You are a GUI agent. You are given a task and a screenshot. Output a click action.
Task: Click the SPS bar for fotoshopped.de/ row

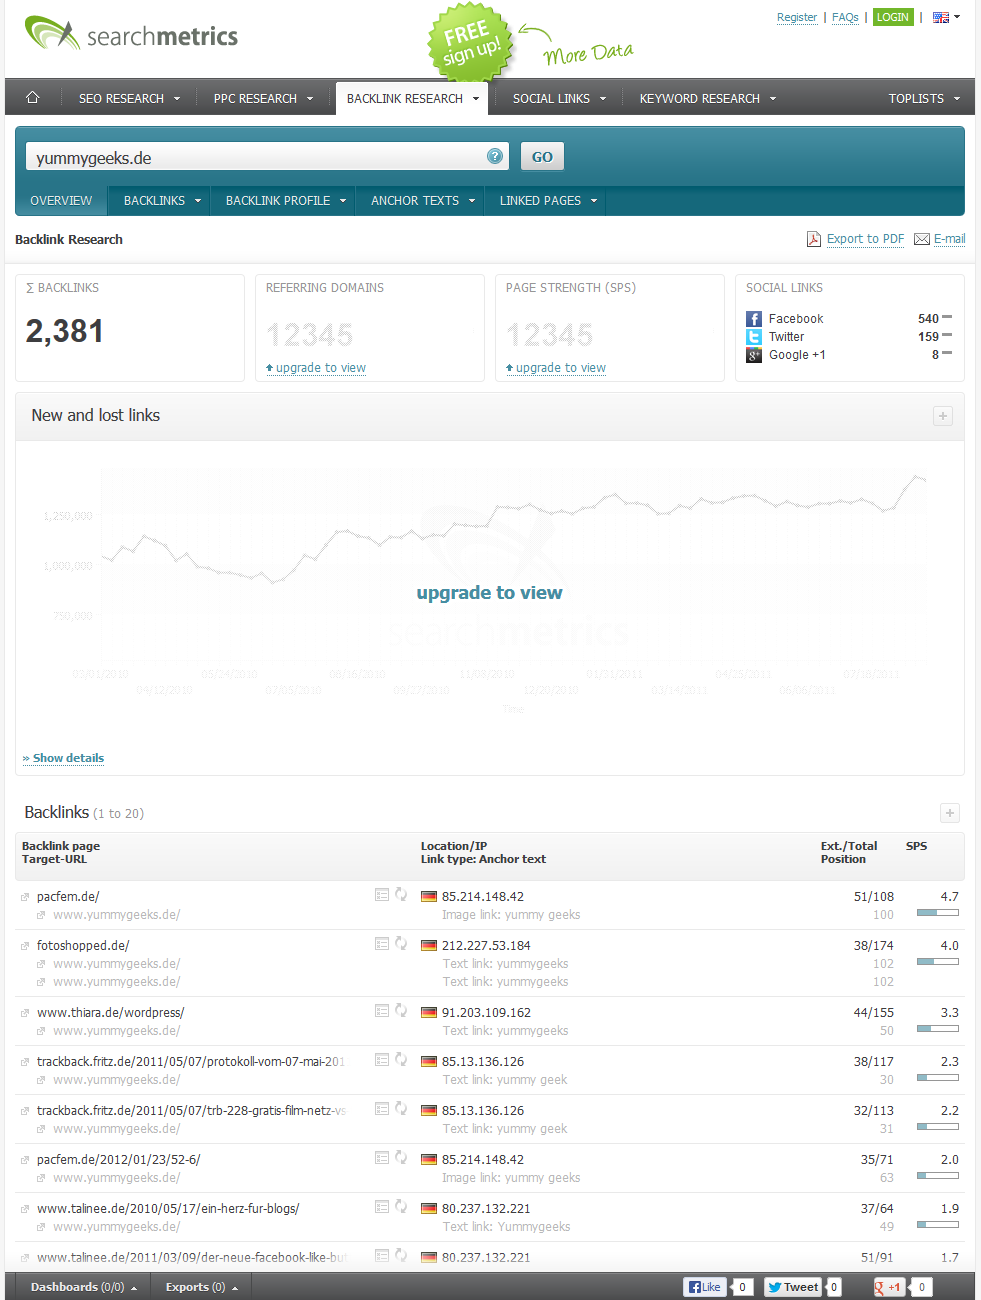tap(938, 962)
